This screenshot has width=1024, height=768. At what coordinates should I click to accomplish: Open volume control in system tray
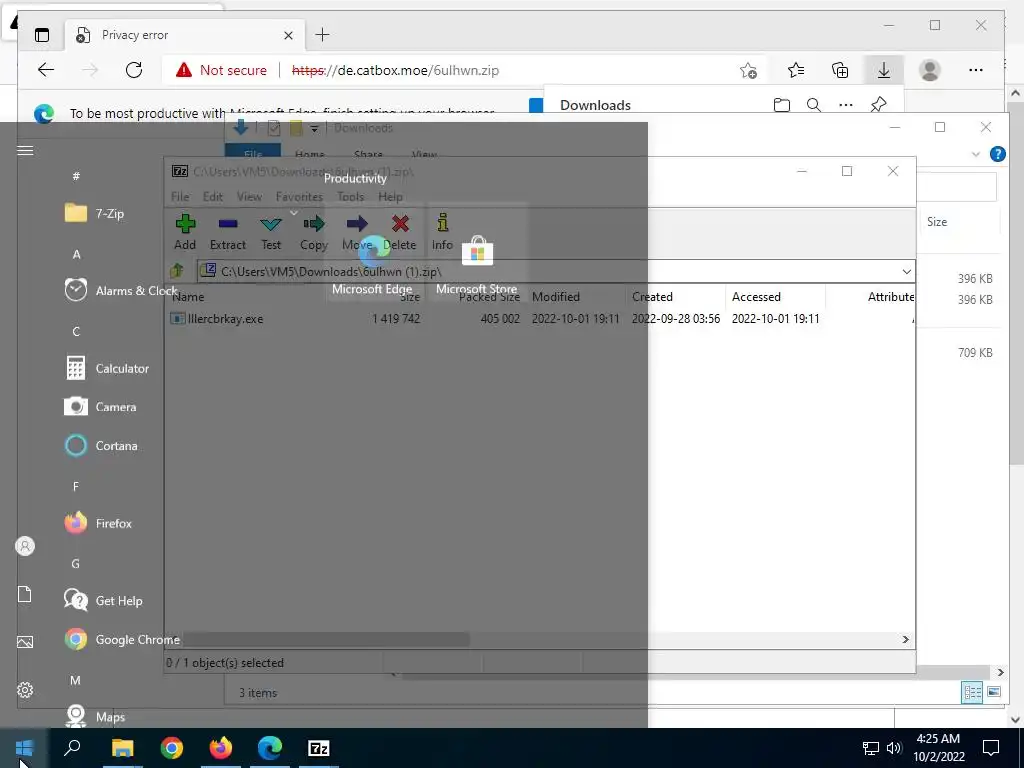tap(894, 748)
